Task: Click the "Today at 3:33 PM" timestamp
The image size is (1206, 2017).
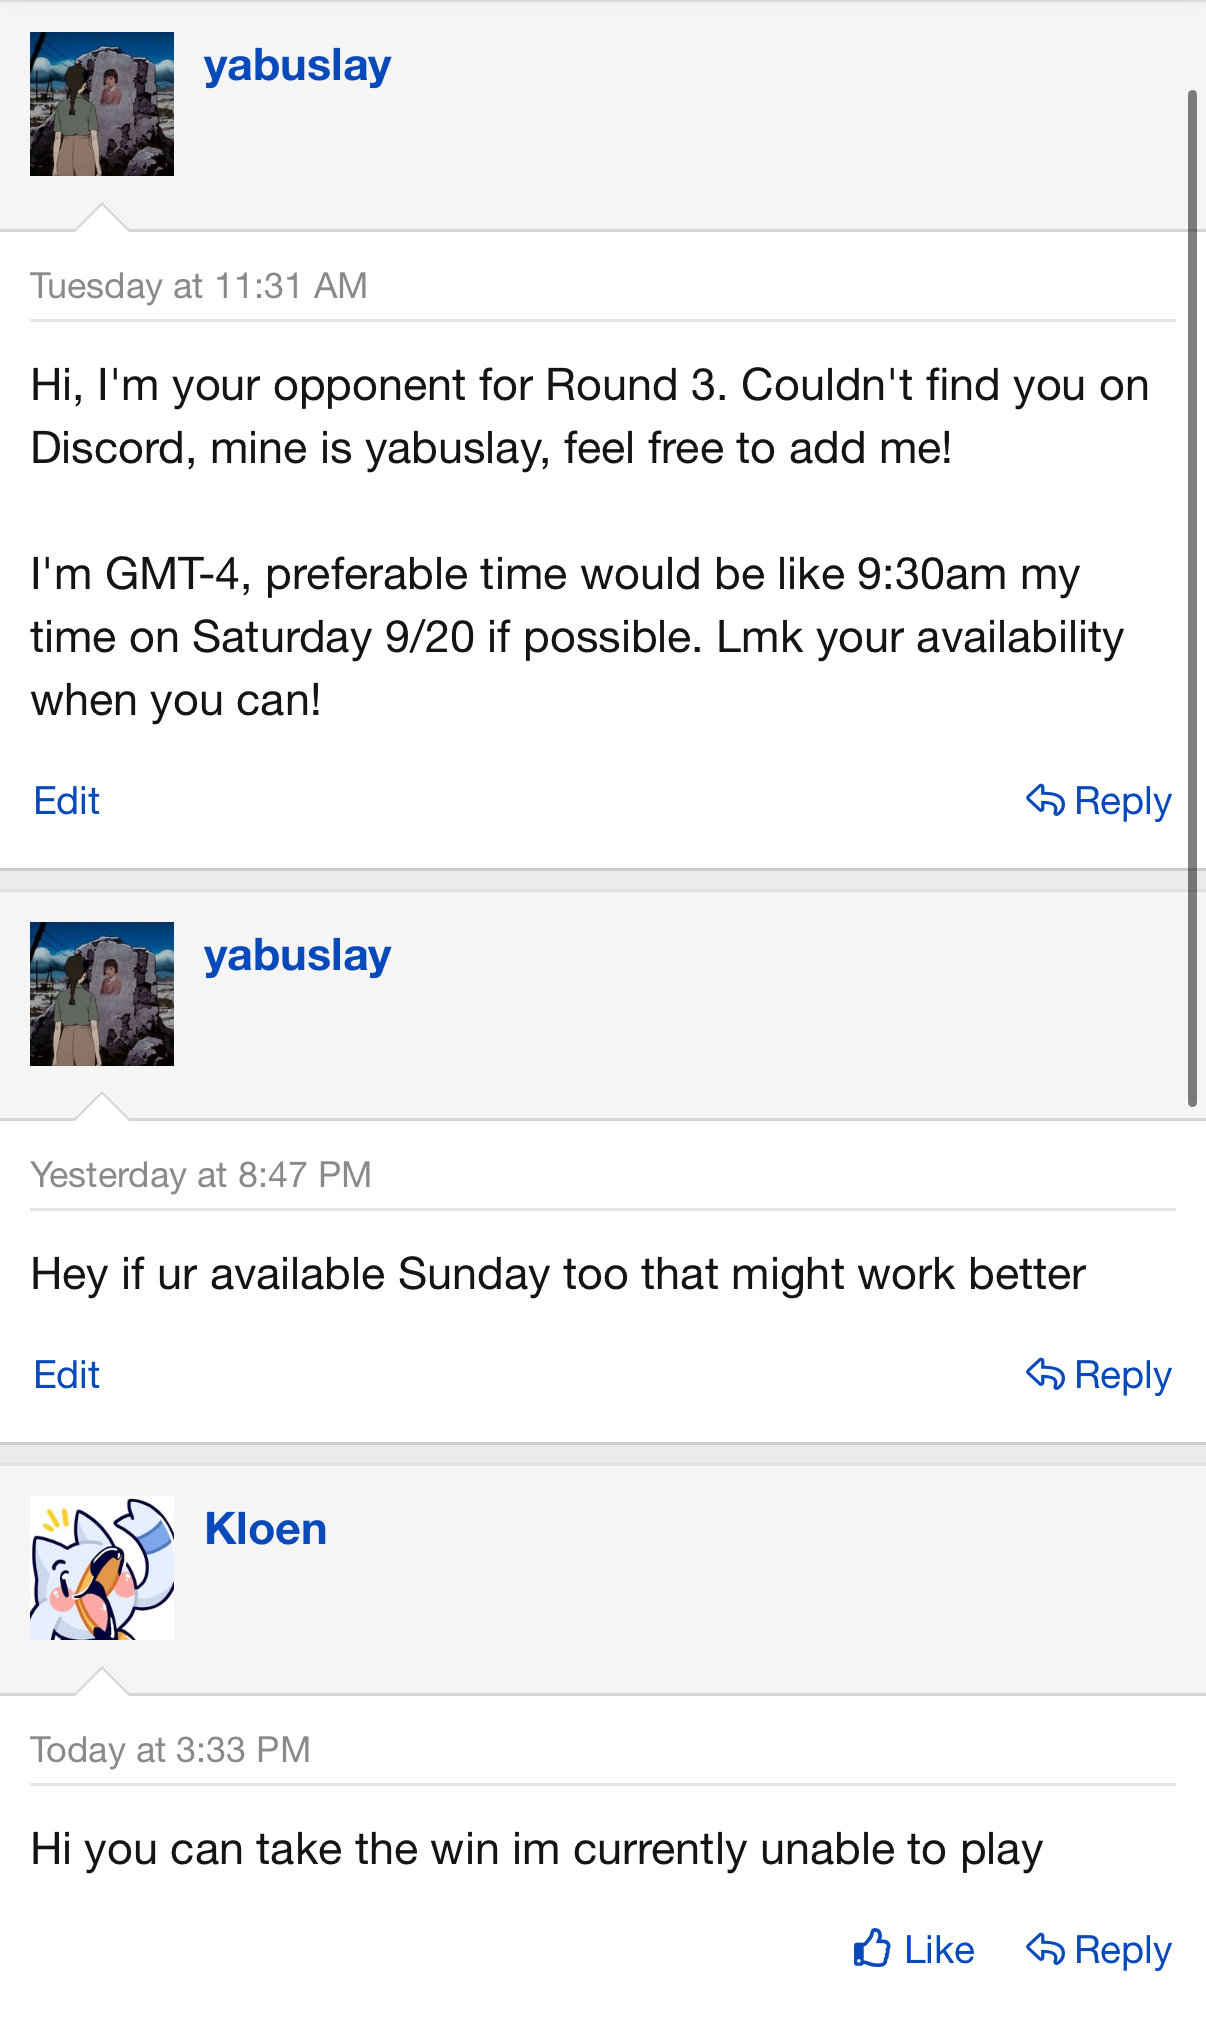Action: (171, 1750)
